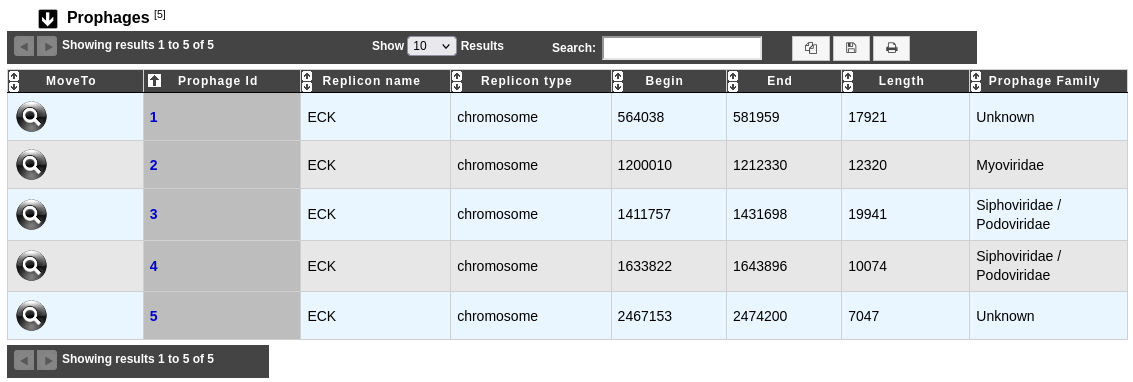Click the copy table icon button

[811, 48]
